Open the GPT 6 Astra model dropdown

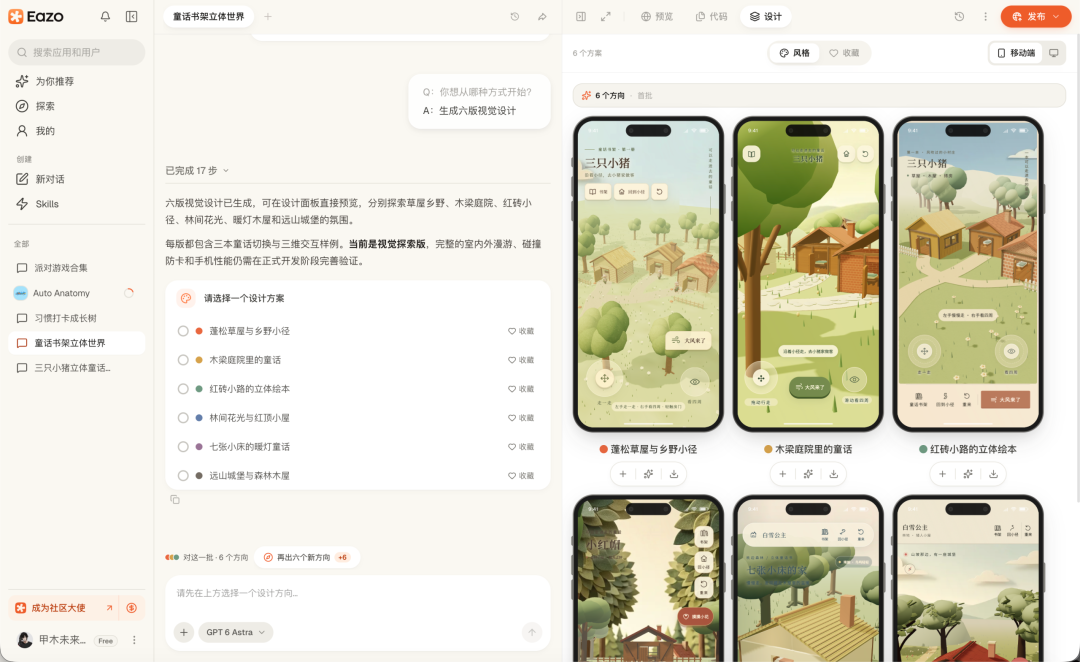236,632
